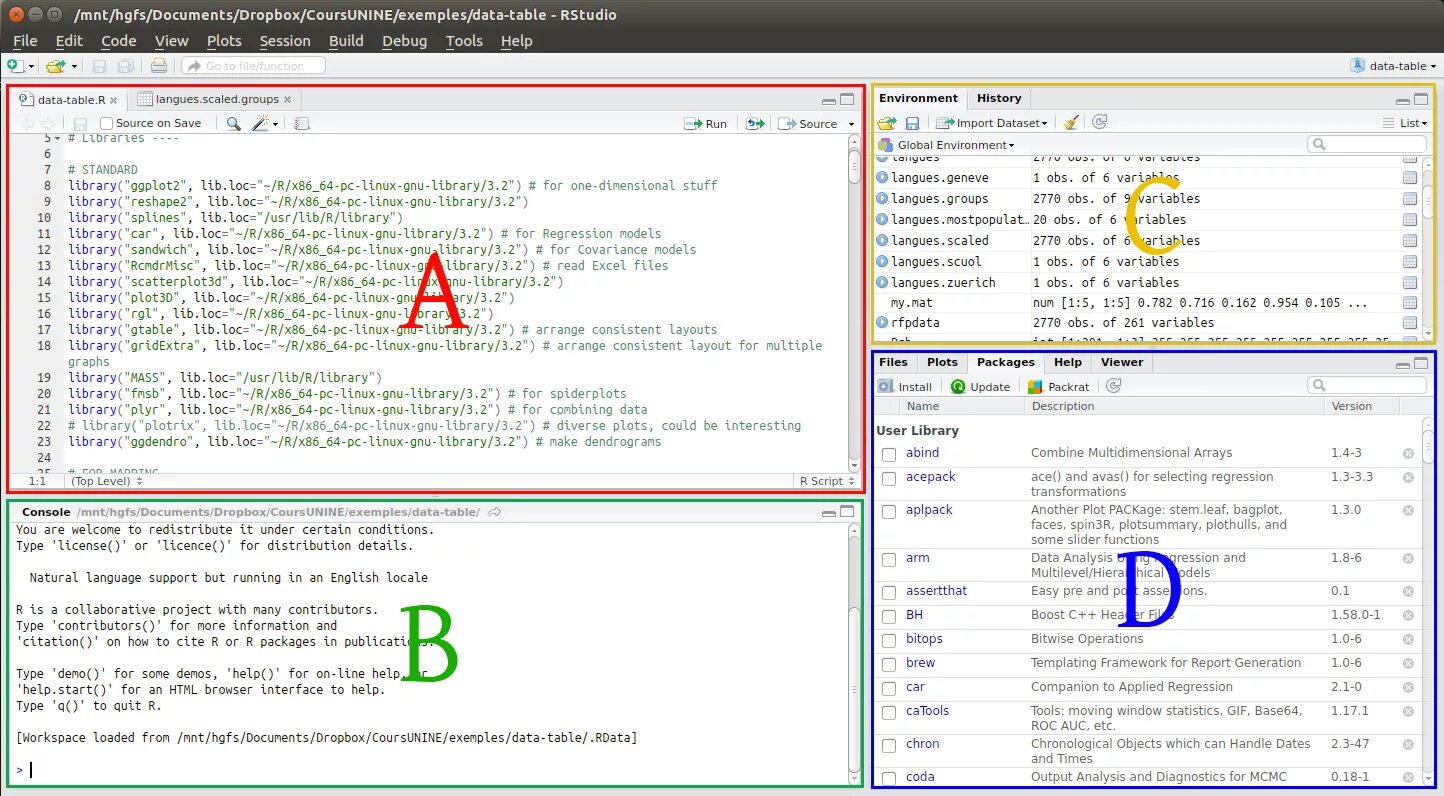Screen dimensions: 1444x796
Task: Enable the car package checkbox
Action: (889, 688)
